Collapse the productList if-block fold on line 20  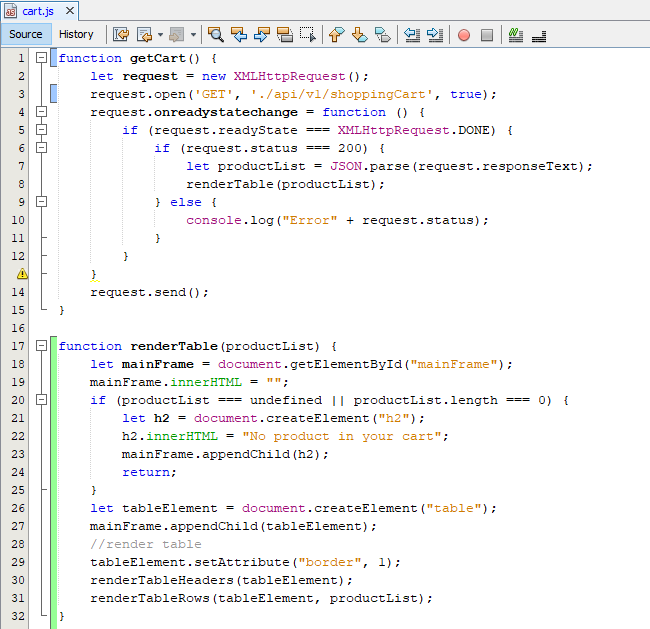click(x=41, y=400)
